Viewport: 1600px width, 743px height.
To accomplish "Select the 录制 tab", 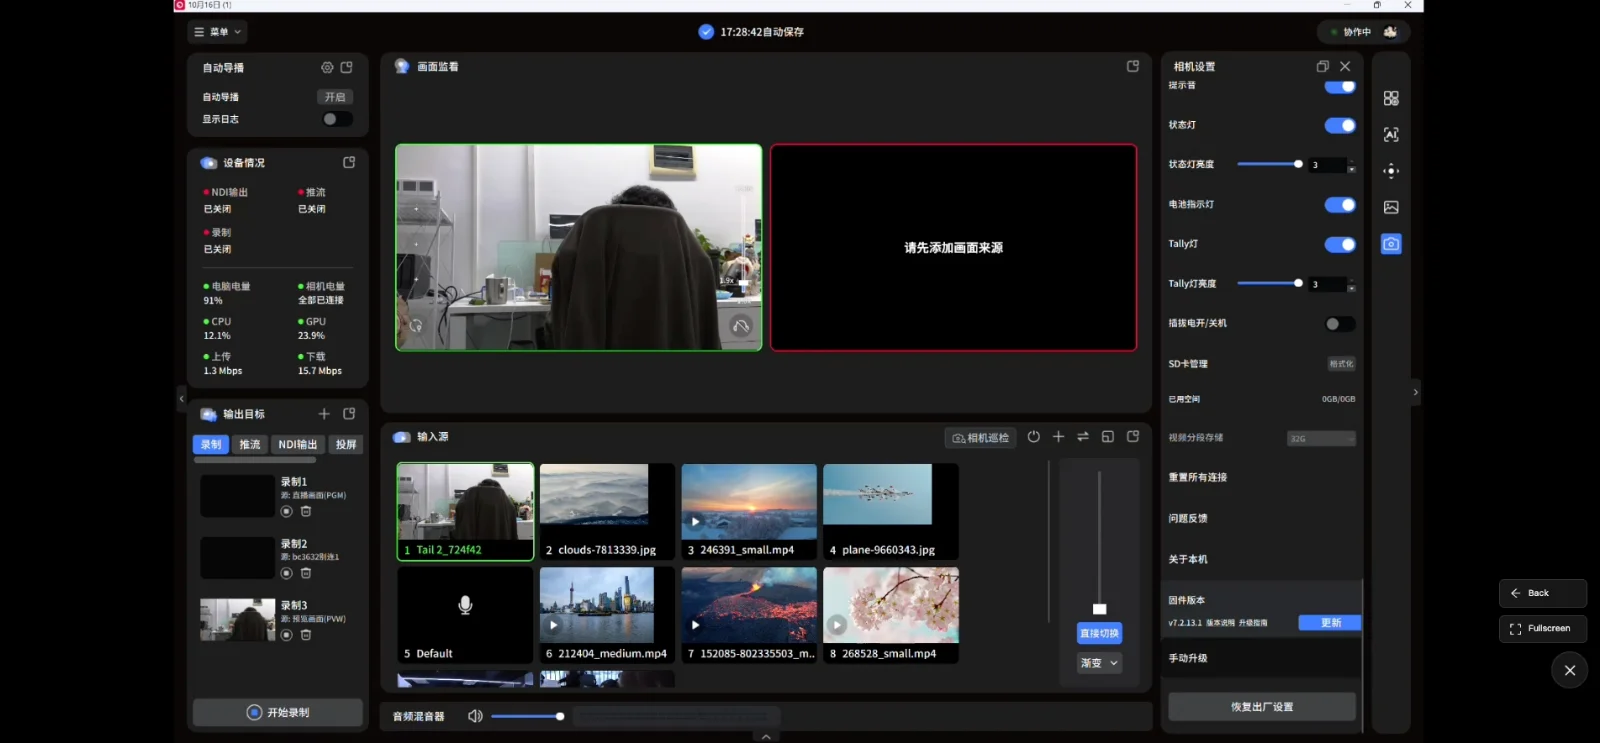I will [x=211, y=444].
